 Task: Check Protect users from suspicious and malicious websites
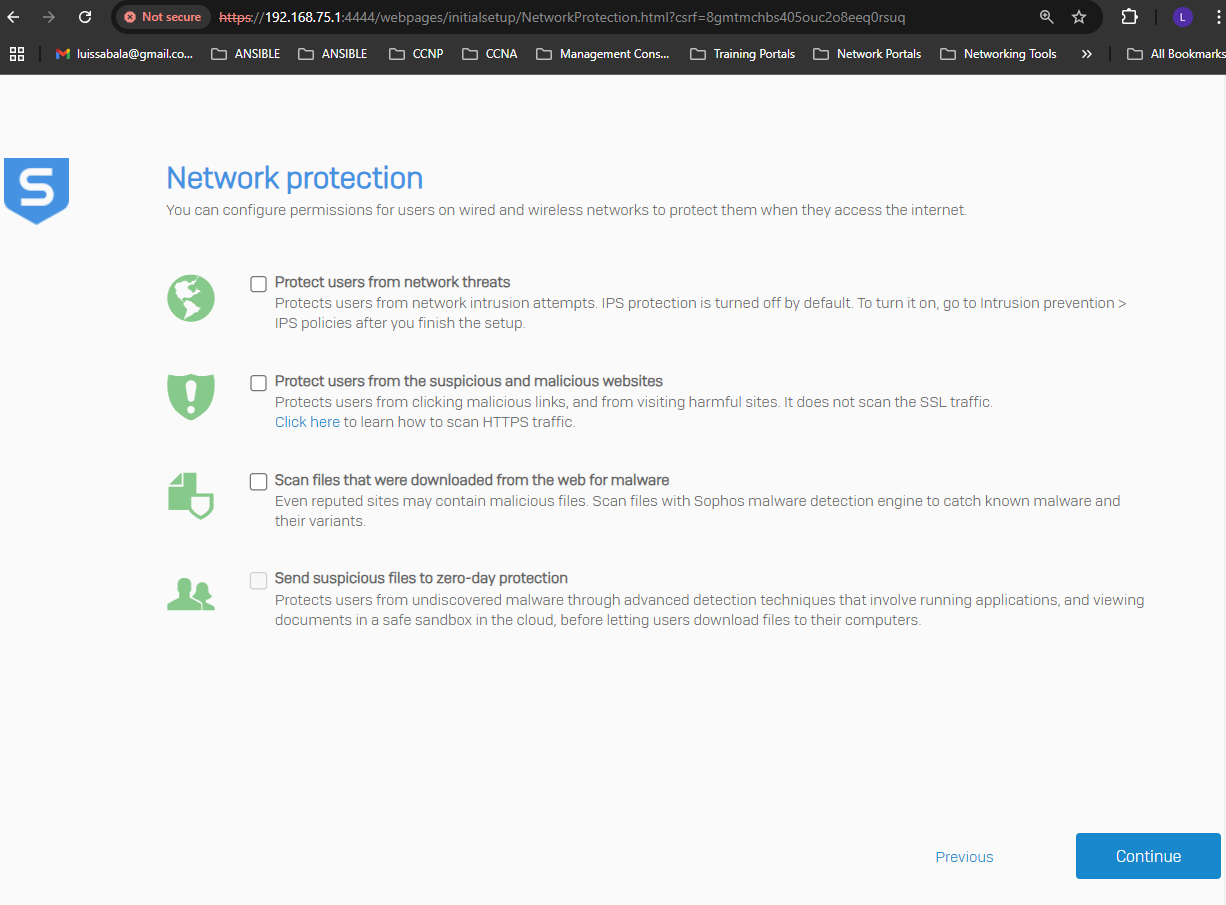click(x=259, y=383)
